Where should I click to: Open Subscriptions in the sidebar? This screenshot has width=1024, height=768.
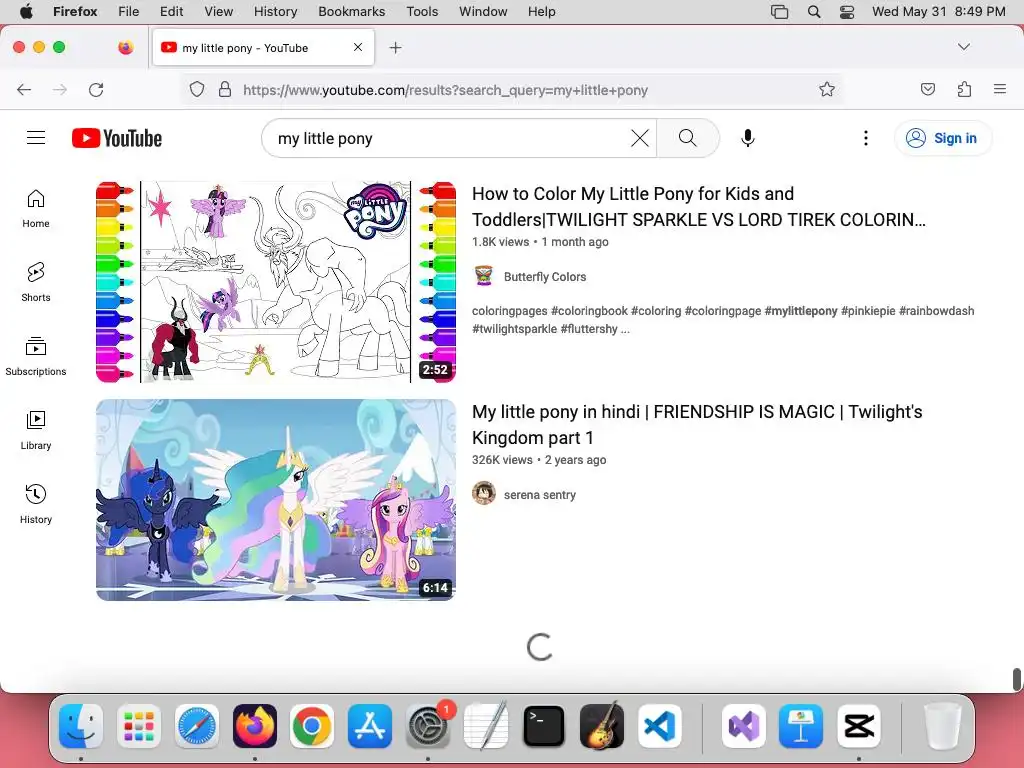[36, 357]
